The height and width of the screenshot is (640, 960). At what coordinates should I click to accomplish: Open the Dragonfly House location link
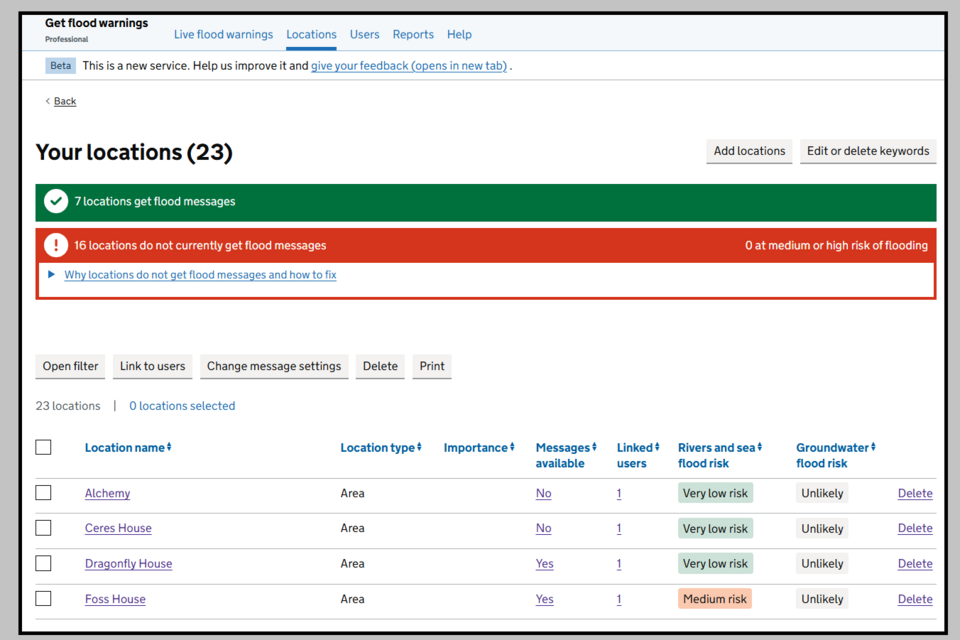pyautogui.click(x=128, y=564)
